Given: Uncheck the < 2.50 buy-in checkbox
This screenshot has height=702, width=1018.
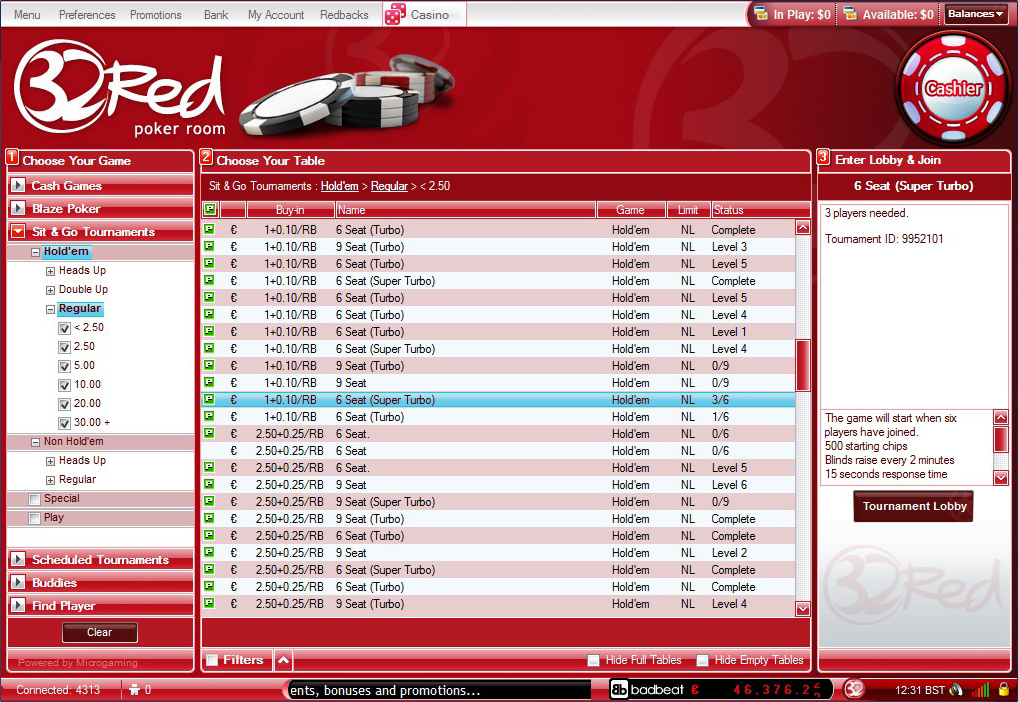Looking at the screenshot, I should (64, 329).
